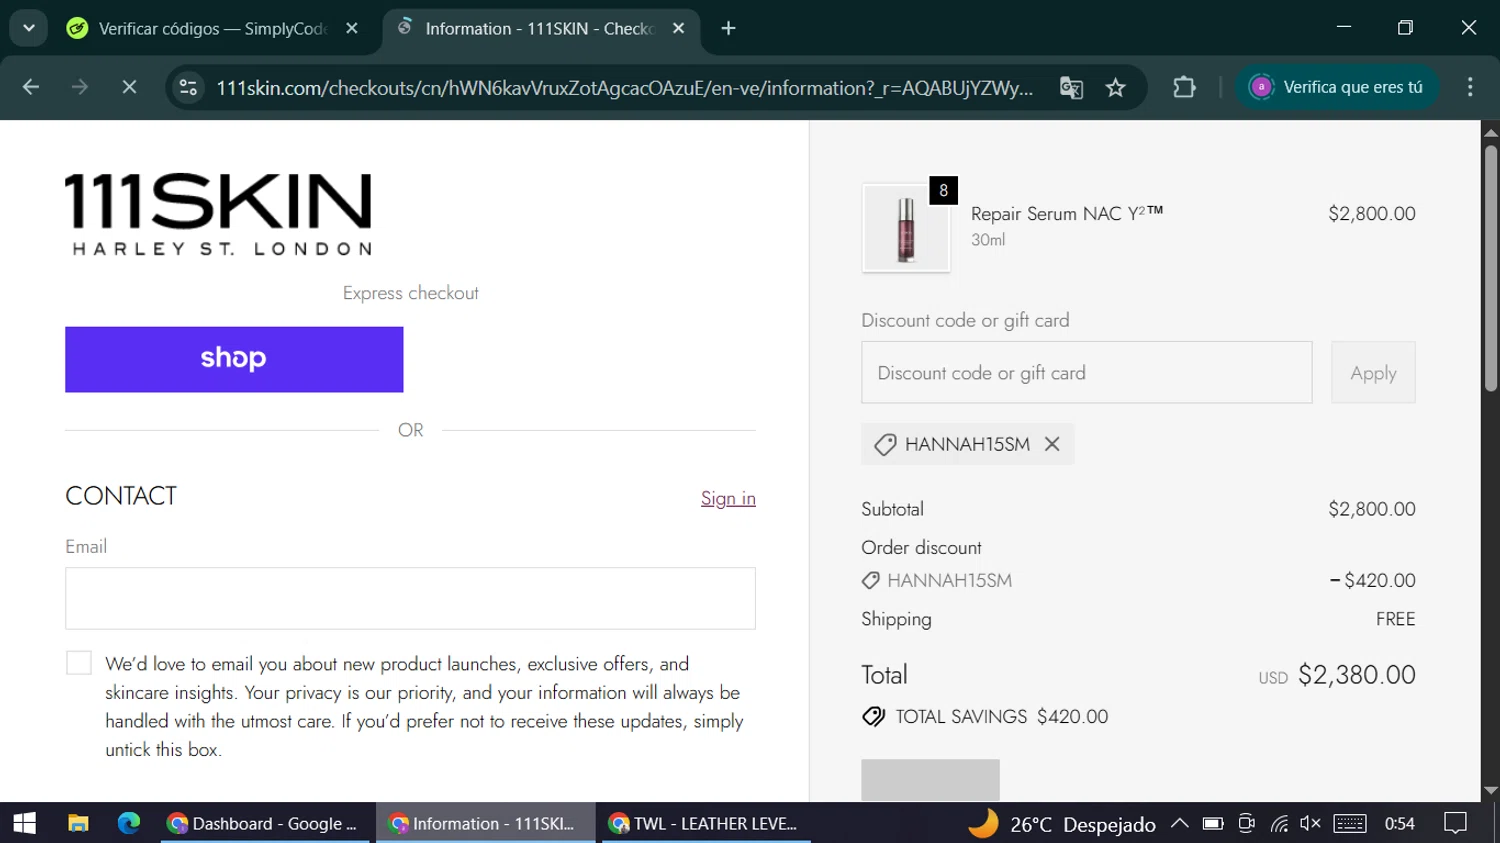Viewport: 1500px width, 843px height.
Task: Stop loading the page
Action: [x=129, y=88]
